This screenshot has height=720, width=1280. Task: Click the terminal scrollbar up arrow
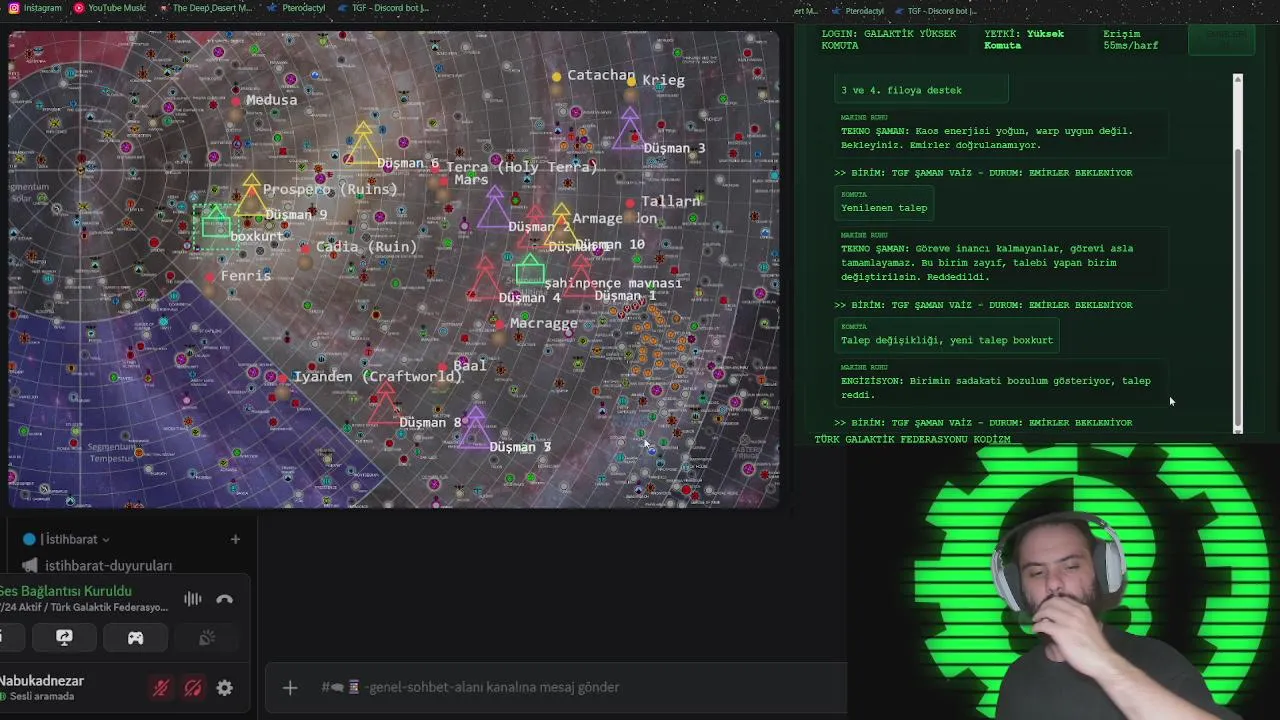coord(1238,79)
